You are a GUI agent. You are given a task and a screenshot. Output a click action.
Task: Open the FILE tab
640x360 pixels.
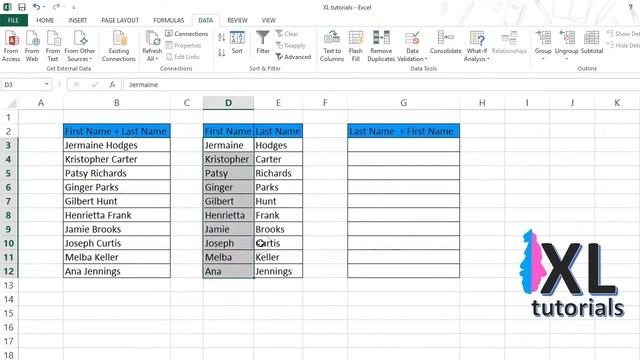coord(13,20)
